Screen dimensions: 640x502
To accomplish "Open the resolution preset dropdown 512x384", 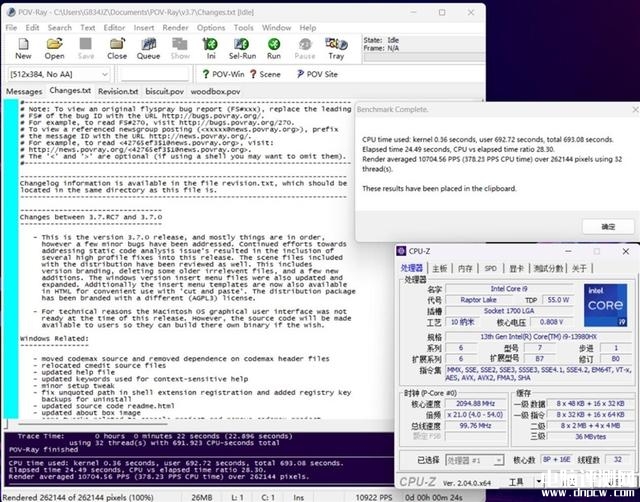I will tap(59, 74).
